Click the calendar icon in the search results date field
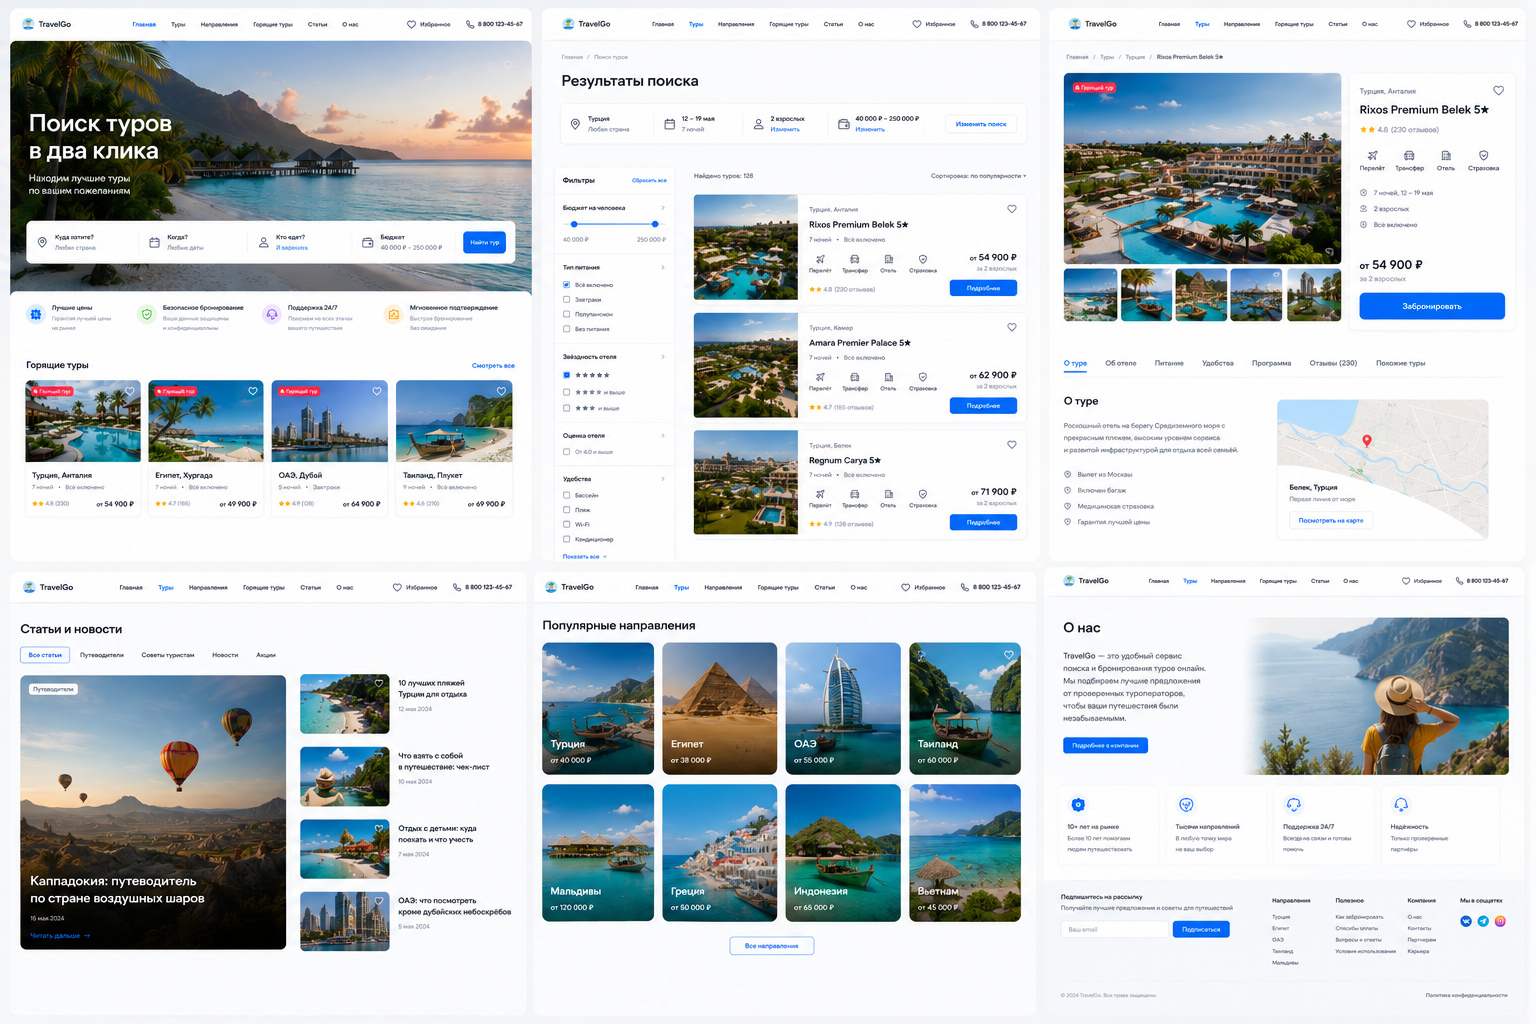 pos(670,124)
